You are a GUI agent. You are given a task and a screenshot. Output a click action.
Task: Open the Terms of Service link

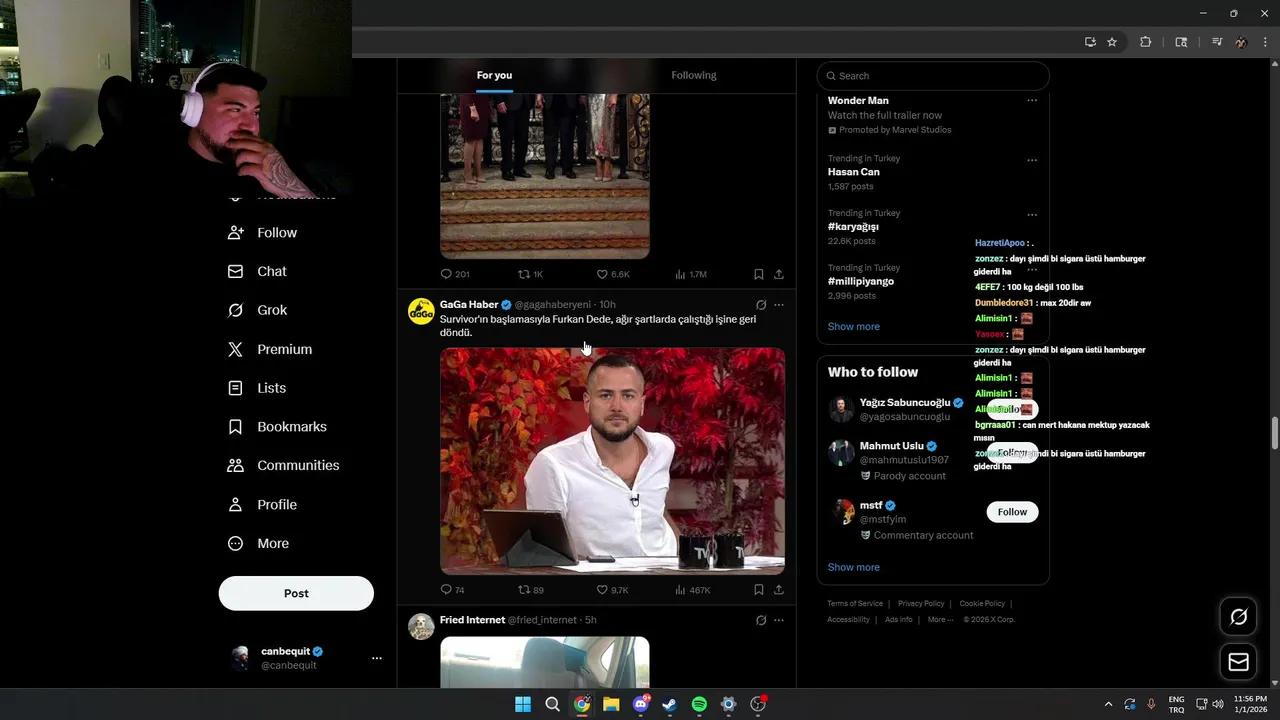(855, 604)
